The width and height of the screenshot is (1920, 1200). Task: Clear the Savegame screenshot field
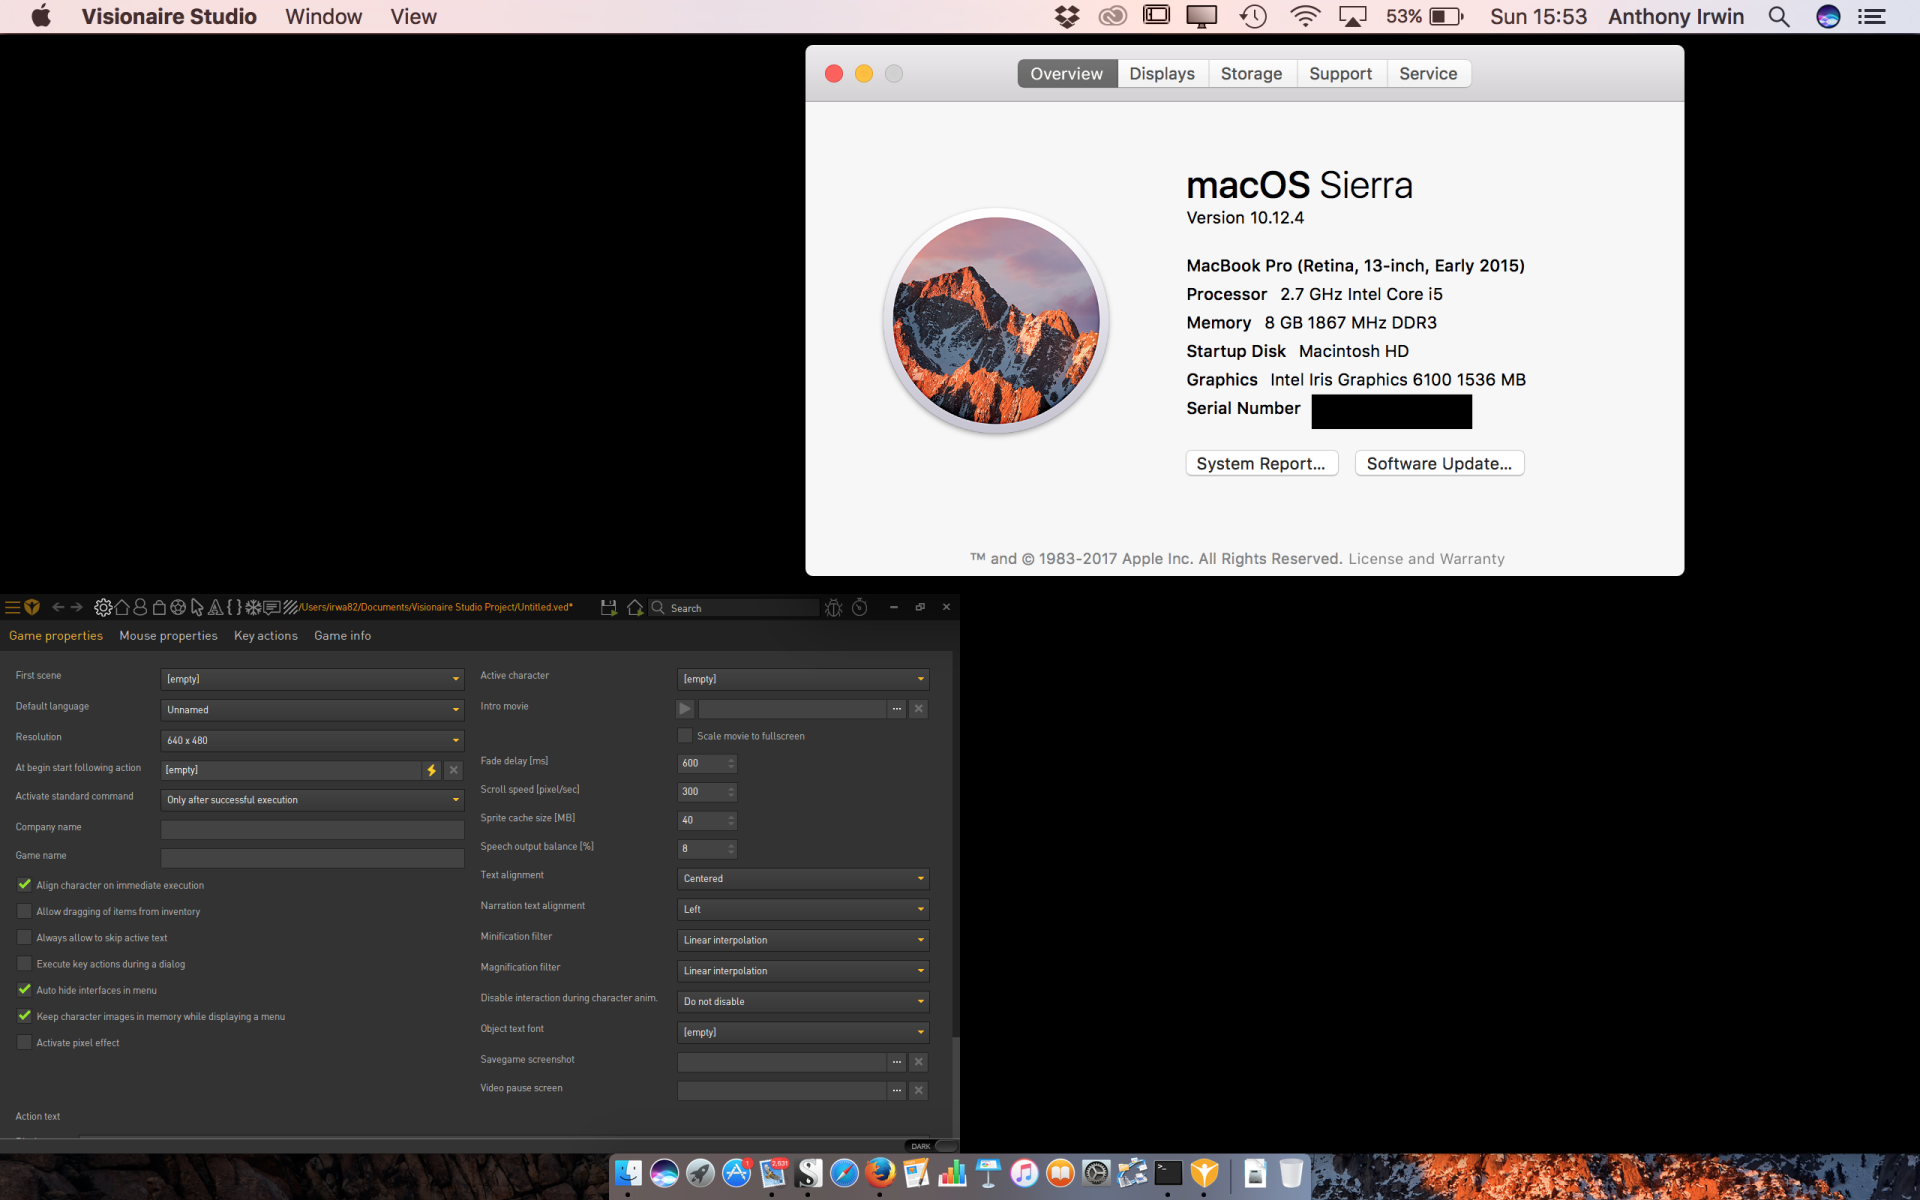click(919, 1062)
